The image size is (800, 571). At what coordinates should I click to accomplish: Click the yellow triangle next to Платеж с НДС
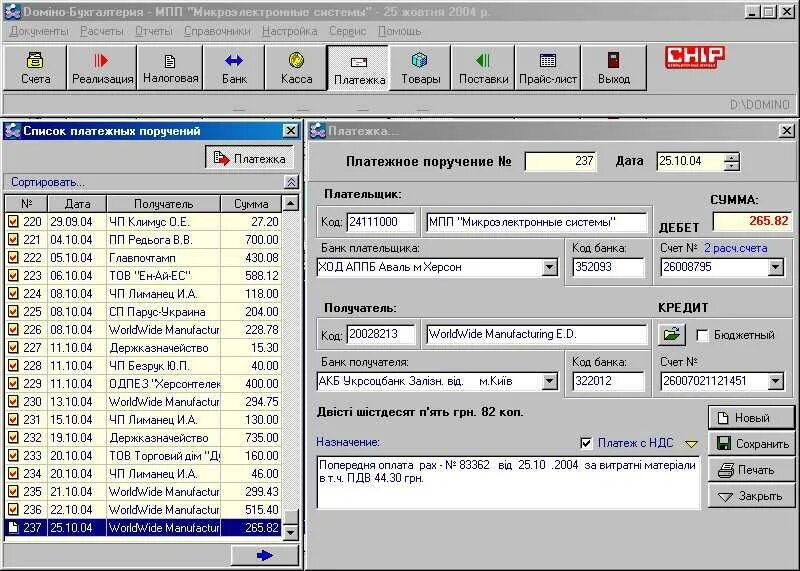tap(691, 444)
